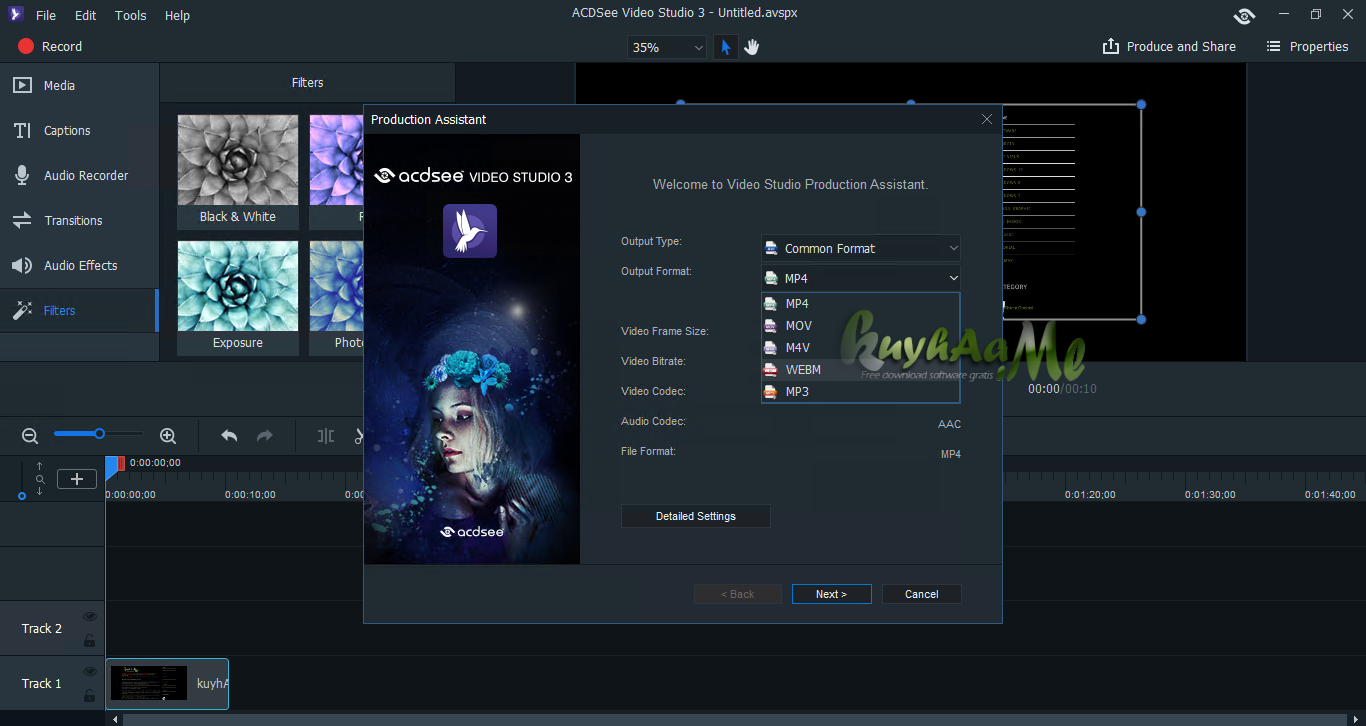The image size is (1366, 726).
Task: Click the hummingbird Video Studio logo
Action: point(470,231)
